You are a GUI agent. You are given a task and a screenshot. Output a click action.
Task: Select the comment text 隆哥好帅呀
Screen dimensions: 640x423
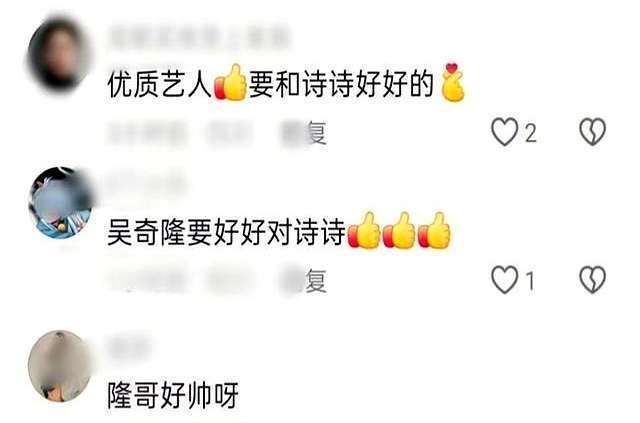173,395
